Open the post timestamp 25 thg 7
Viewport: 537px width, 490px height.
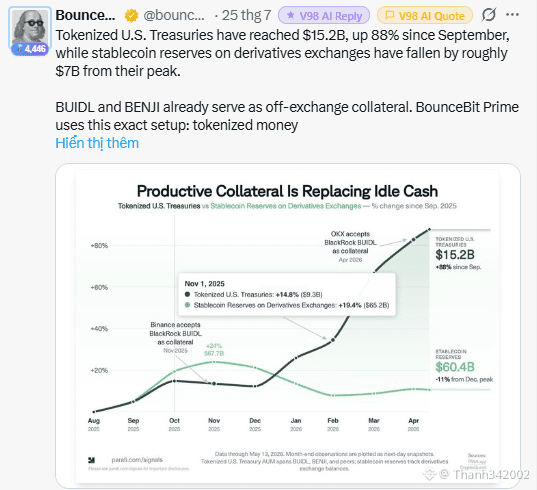(247, 15)
